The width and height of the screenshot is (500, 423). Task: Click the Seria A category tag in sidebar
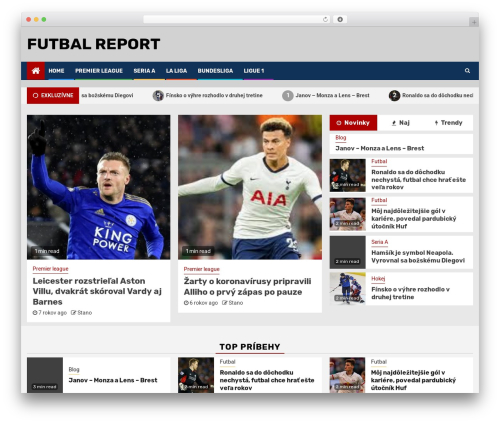pos(380,242)
